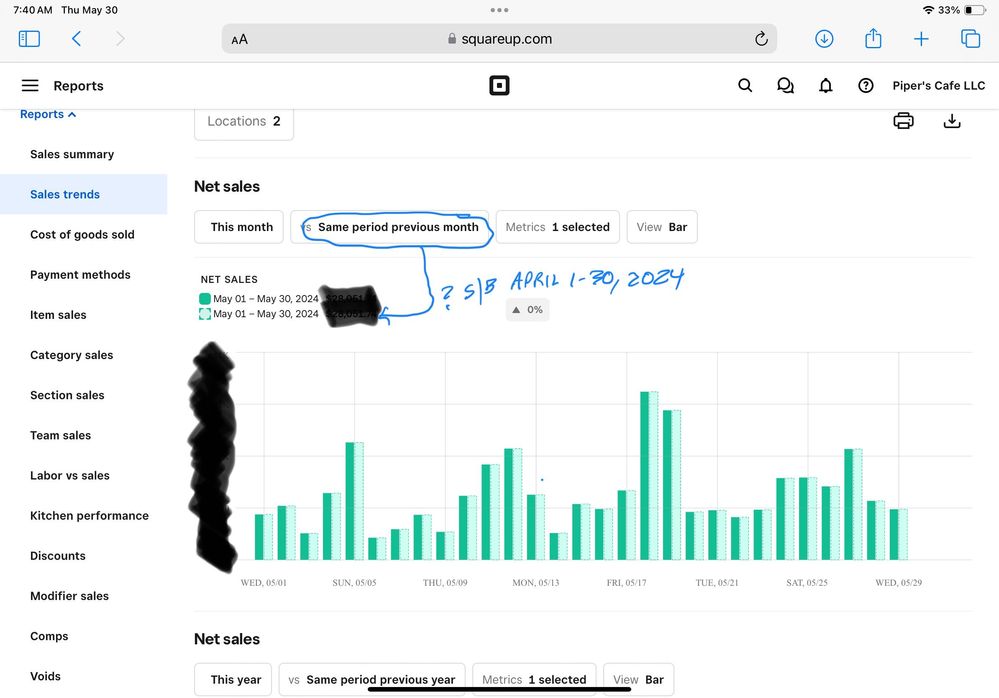Reload the page in Safari

click(761, 39)
